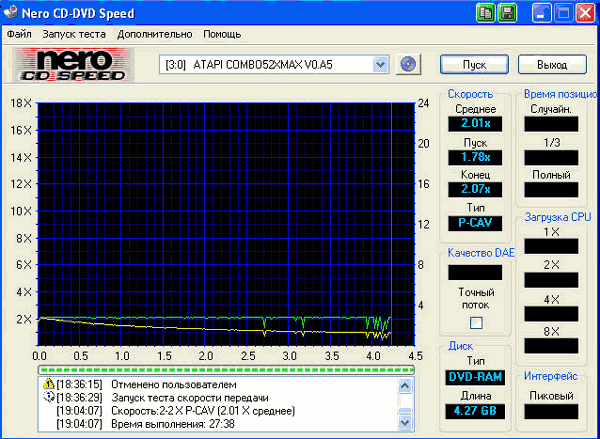600x439 pixels.
Task: Click the Качество DAE value field
Action: (x=475, y=272)
